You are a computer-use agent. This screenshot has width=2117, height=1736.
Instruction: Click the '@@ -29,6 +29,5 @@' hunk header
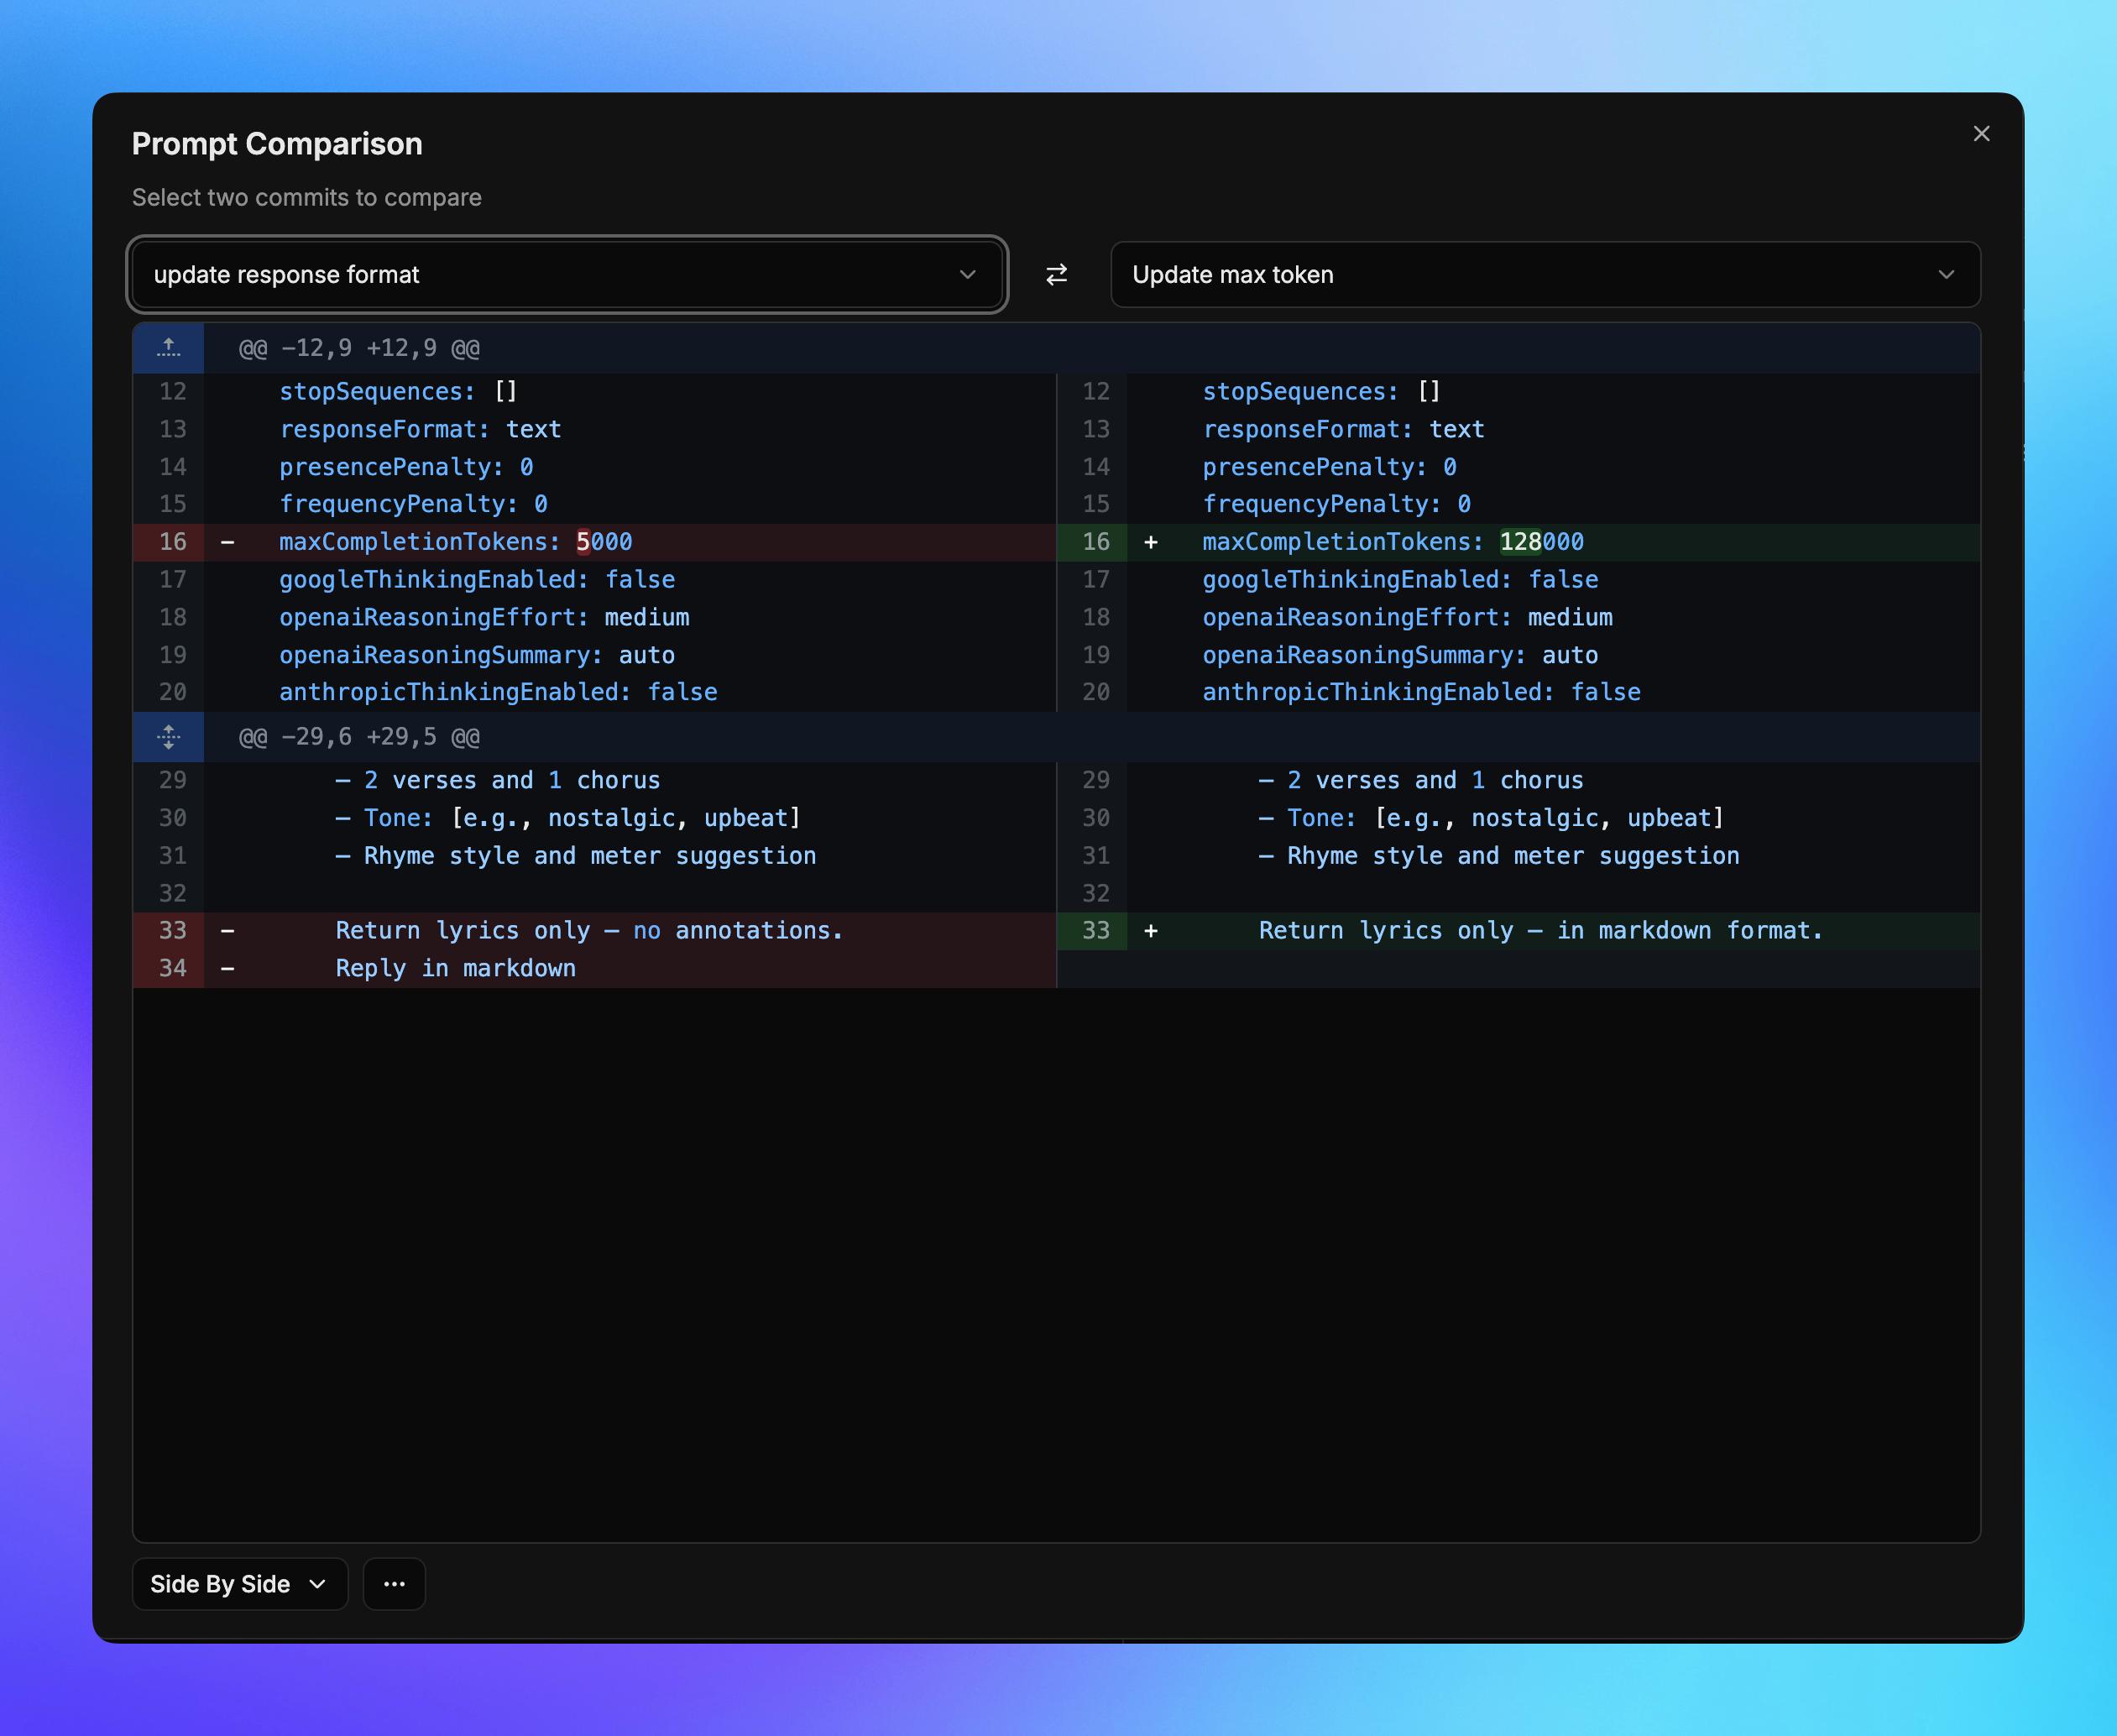359,737
